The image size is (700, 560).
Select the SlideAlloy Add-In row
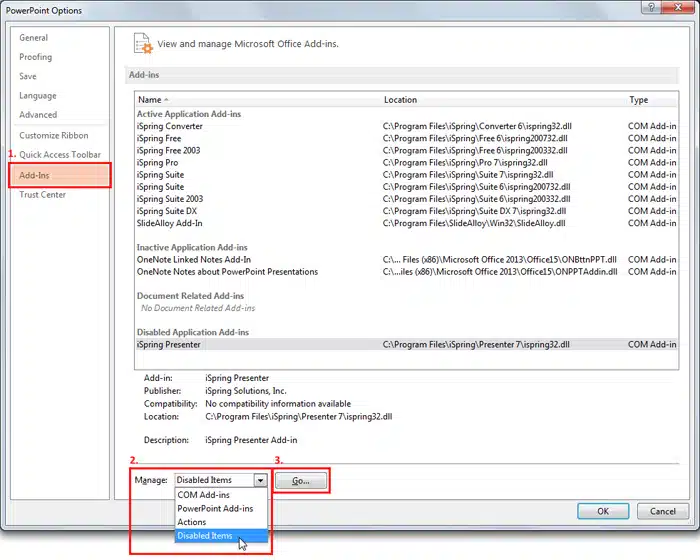[407, 223]
